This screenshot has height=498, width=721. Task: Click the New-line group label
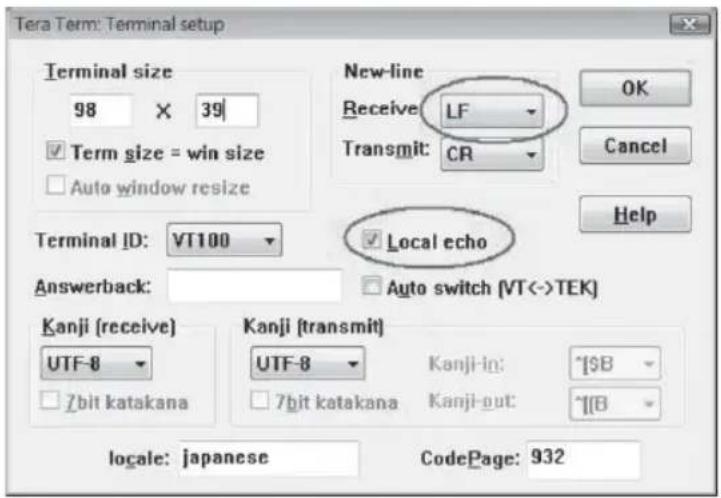coord(383,71)
